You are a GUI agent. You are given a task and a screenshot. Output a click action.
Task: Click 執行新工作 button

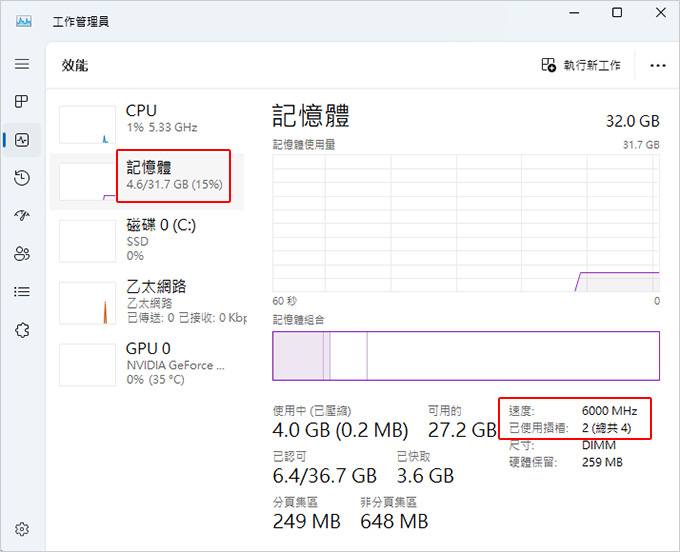click(x=581, y=65)
